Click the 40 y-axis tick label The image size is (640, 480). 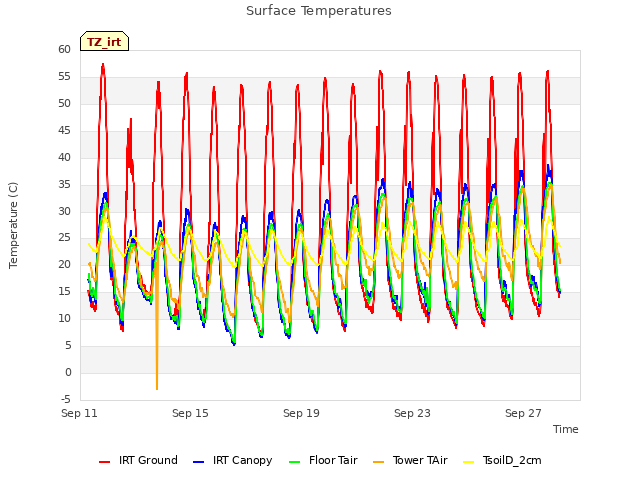click(64, 157)
